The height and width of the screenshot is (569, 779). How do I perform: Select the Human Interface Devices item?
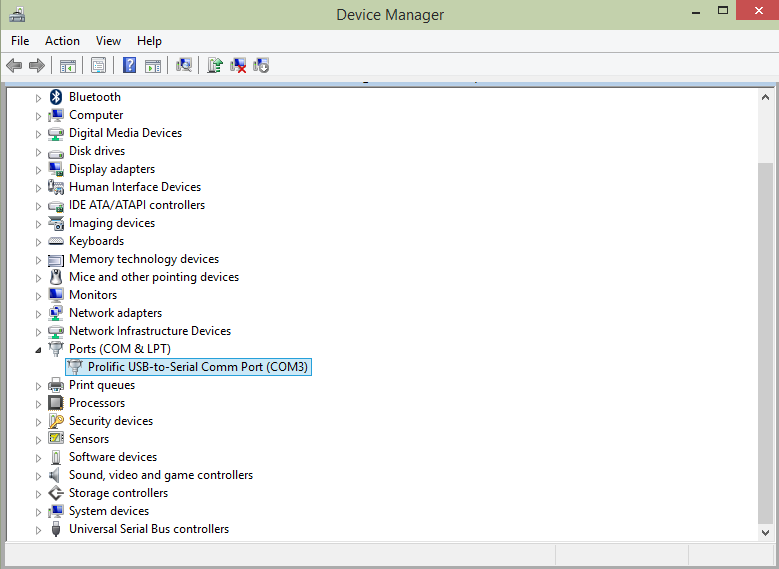[x=134, y=187]
